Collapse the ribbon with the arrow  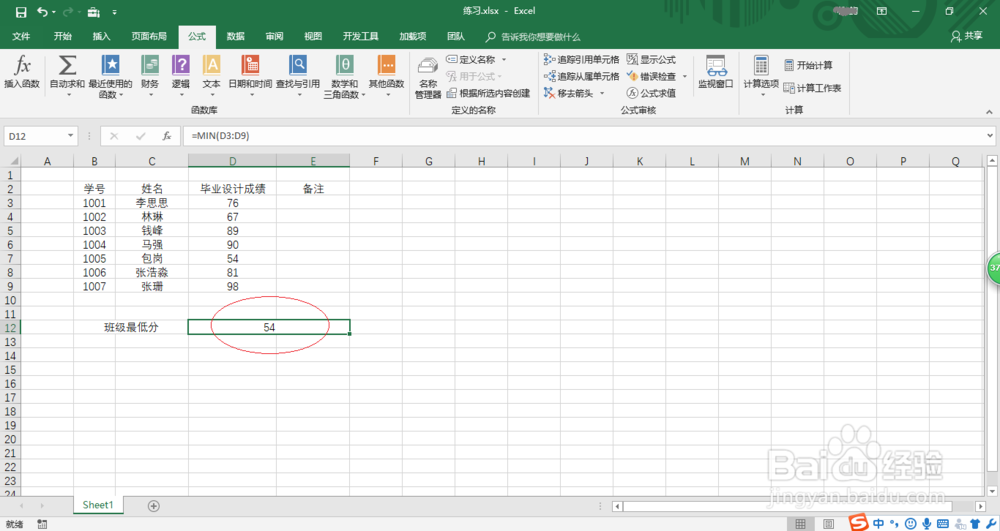989,112
